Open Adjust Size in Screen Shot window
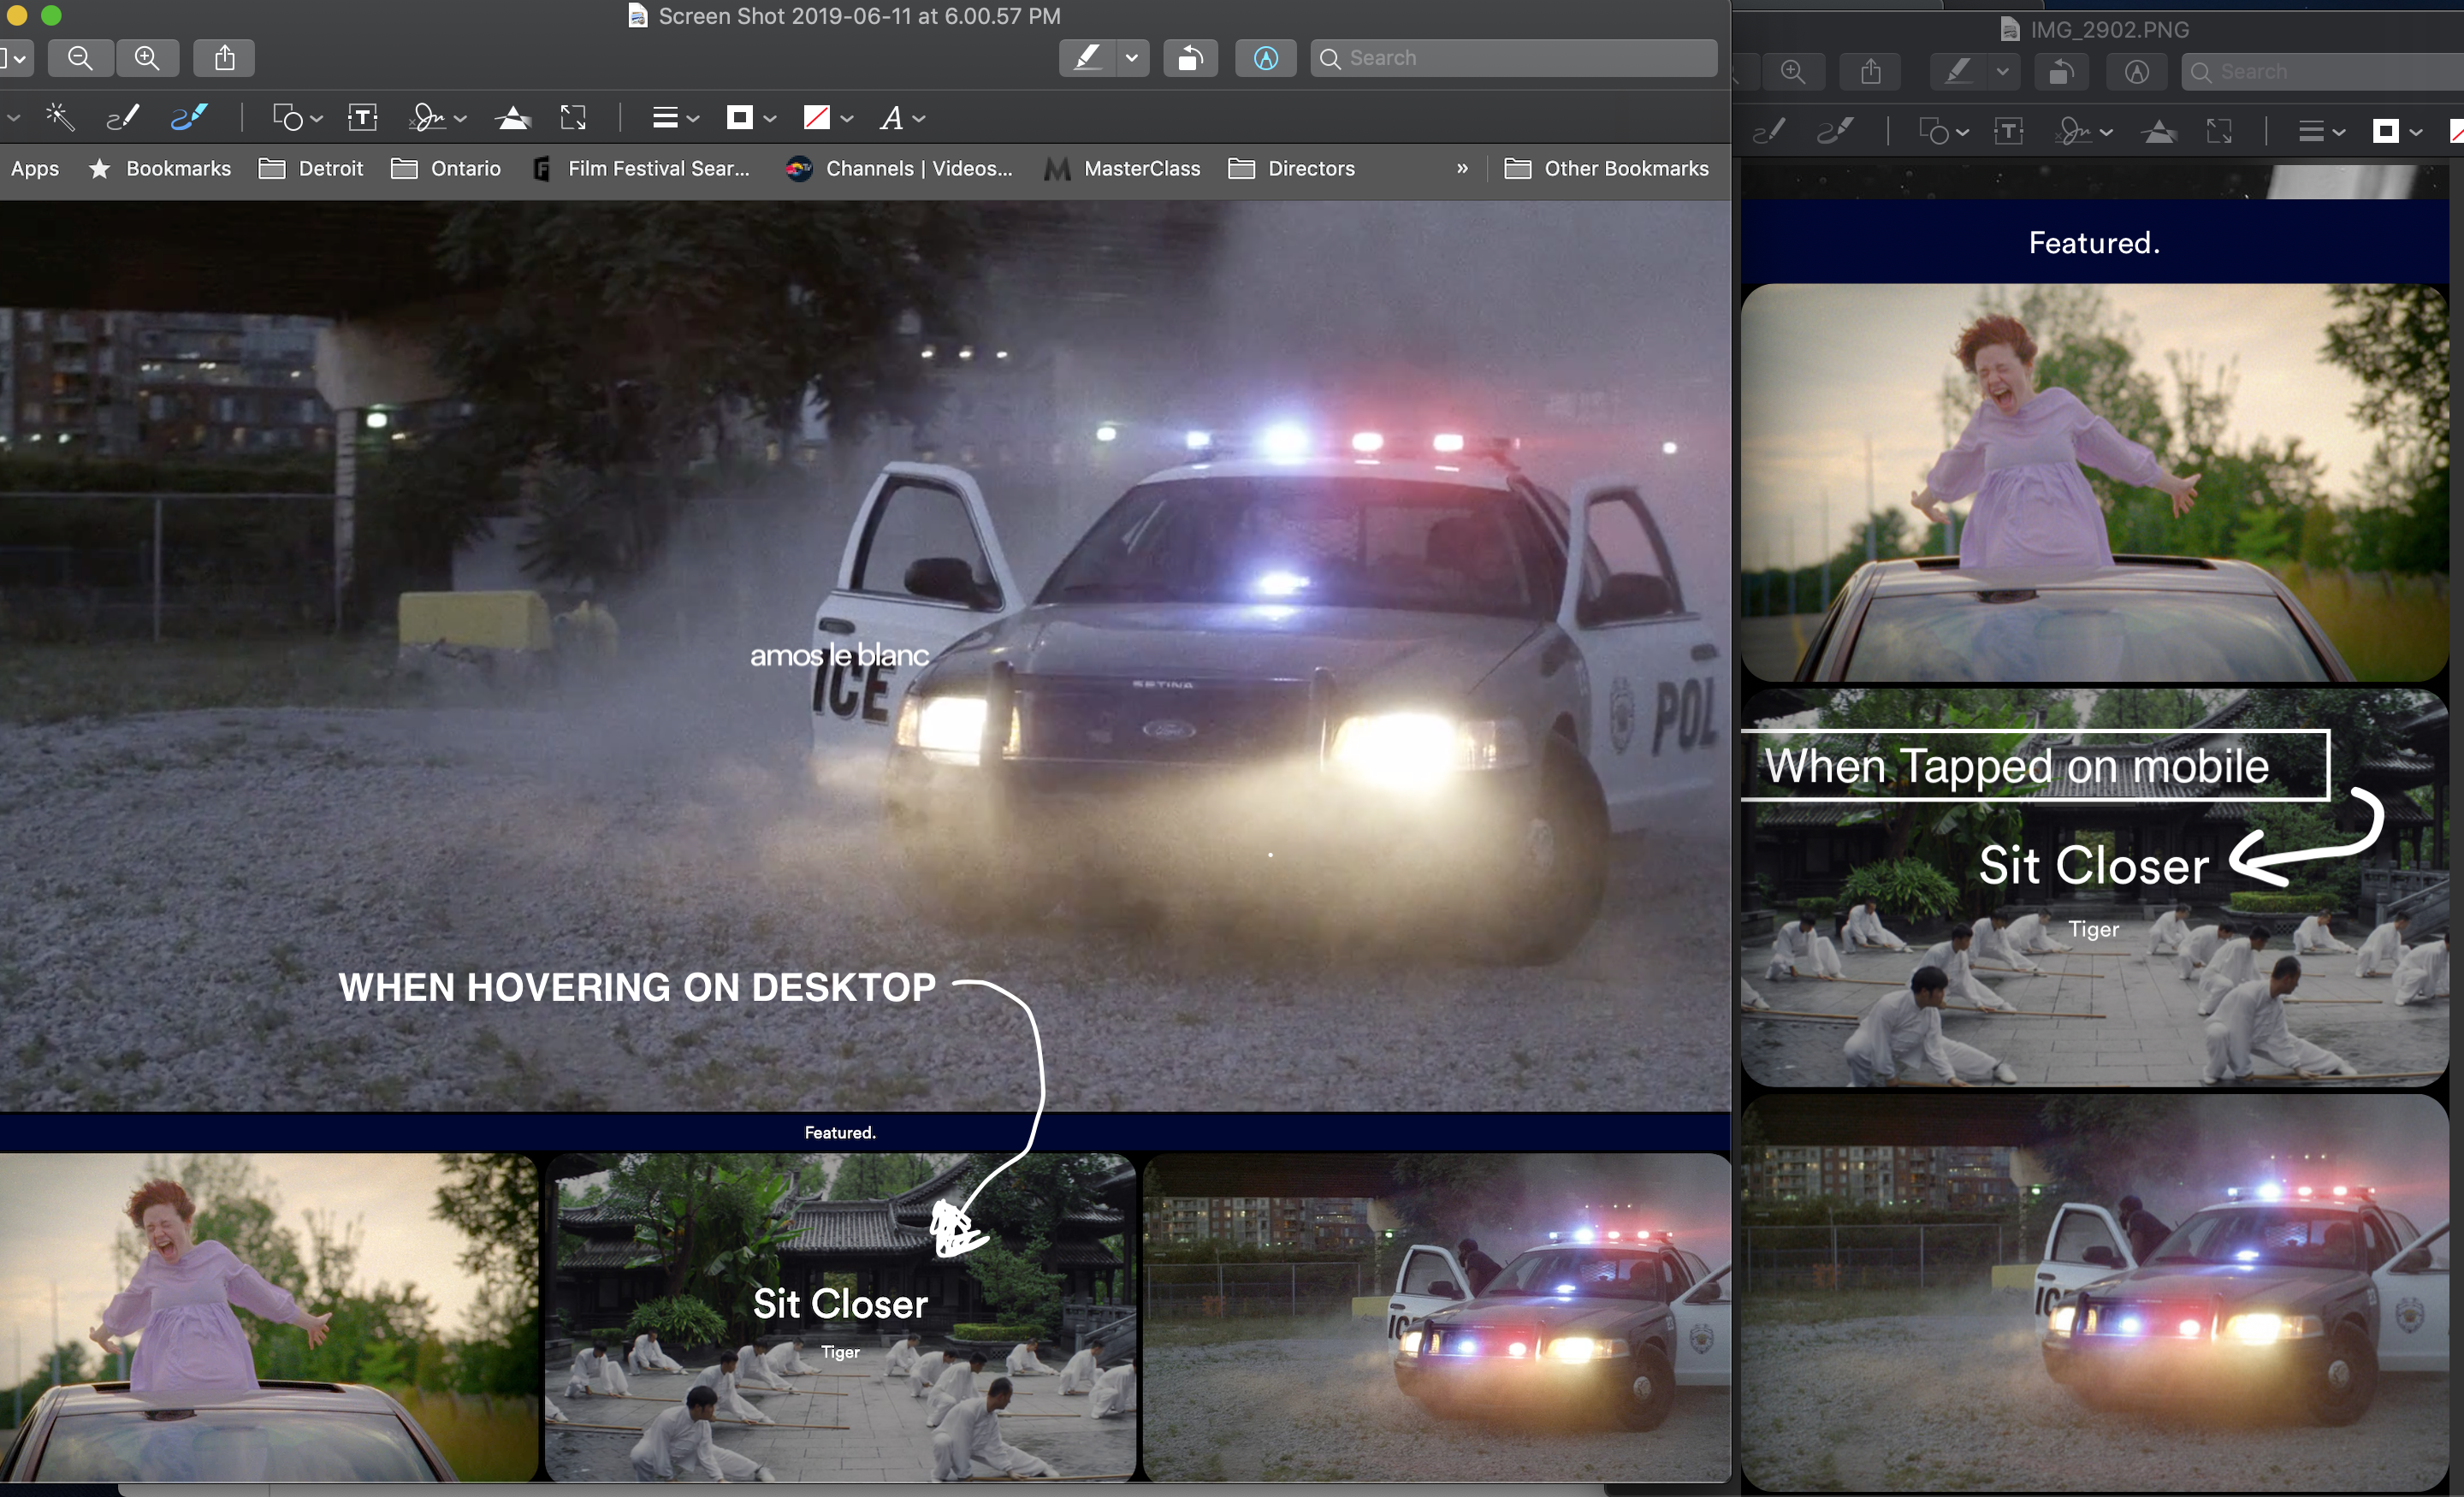The width and height of the screenshot is (2464, 1497). [573, 118]
